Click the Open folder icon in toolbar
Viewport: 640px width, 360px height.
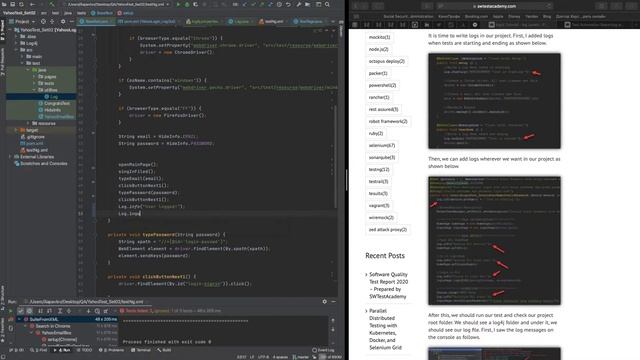click(x=4, y=4)
